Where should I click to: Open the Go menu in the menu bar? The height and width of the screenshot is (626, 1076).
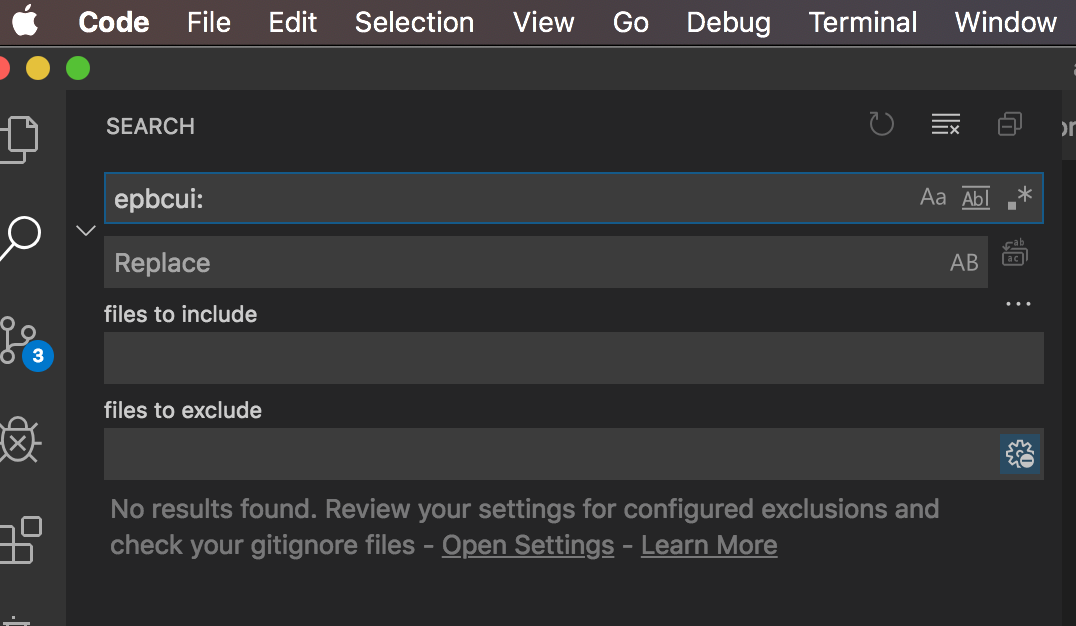(630, 22)
